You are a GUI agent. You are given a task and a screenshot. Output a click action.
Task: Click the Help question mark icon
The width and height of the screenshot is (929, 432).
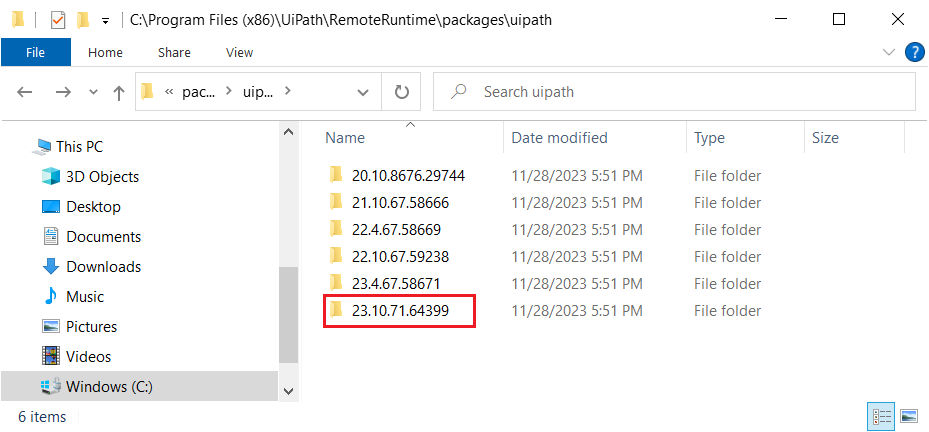coord(914,52)
